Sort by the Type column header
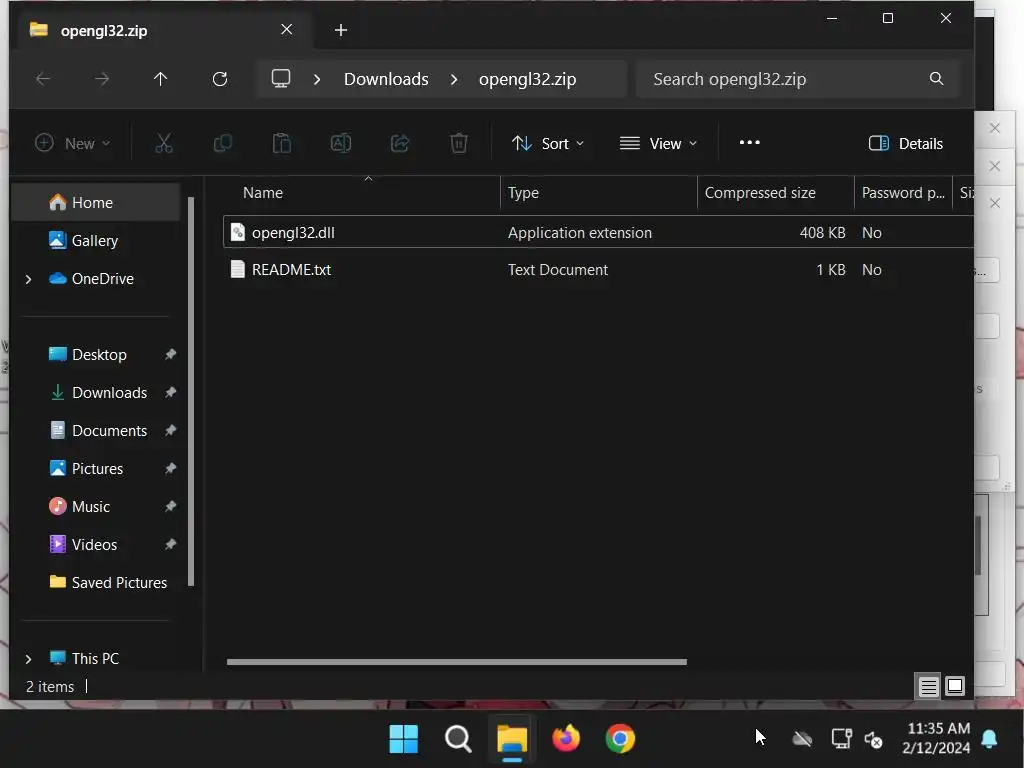The height and width of the screenshot is (768, 1024). (x=523, y=193)
